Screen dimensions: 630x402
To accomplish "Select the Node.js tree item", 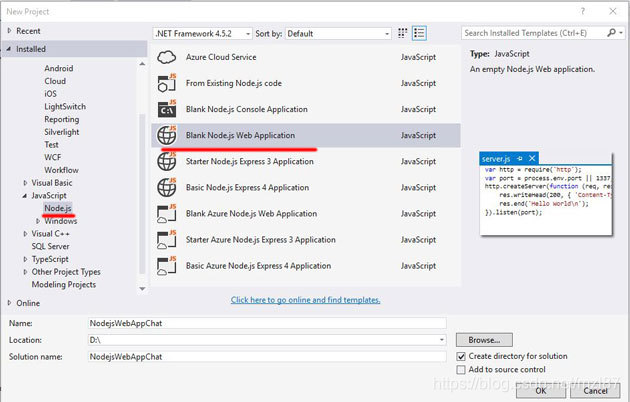I will coord(58,208).
